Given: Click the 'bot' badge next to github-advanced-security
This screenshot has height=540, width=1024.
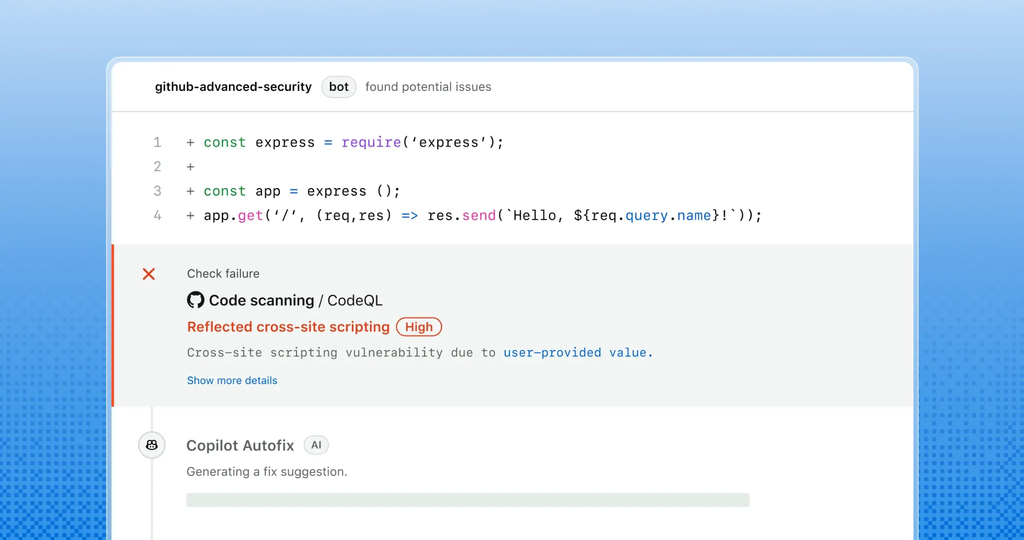Looking at the screenshot, I should 339,87.
